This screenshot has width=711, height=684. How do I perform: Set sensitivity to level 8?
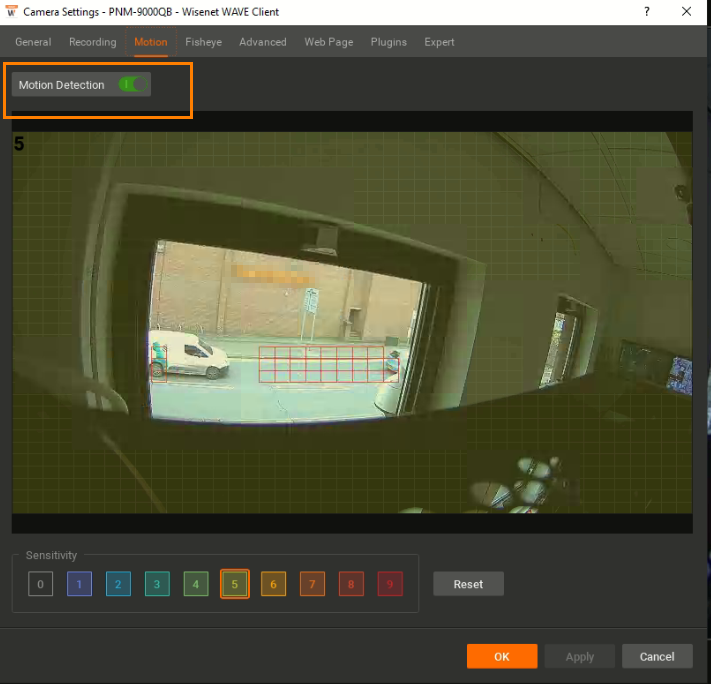coord(351,584)
